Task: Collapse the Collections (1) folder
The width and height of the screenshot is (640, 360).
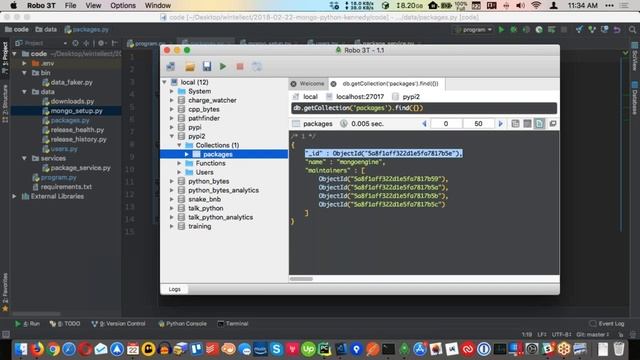Action: (x=179, y=145)
